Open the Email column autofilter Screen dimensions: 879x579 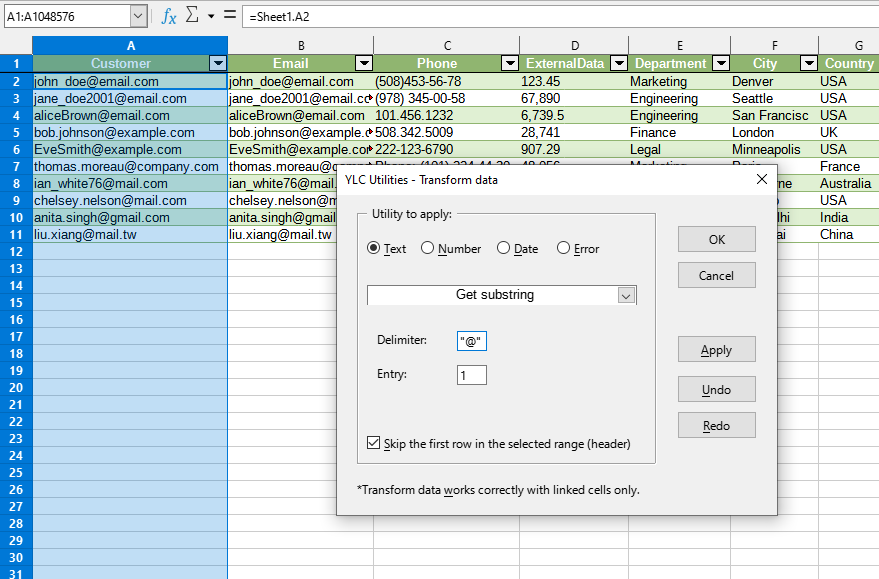pos(364,63)
